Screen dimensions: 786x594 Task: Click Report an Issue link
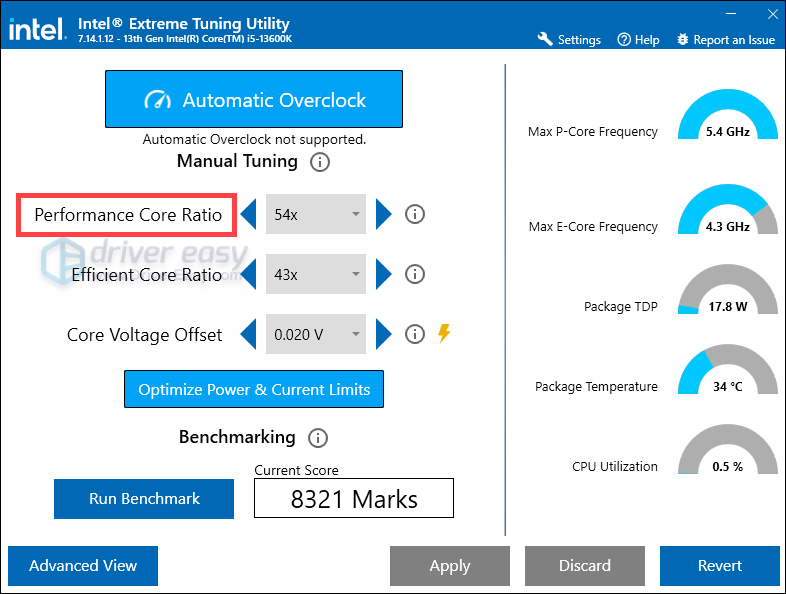(725, 40)
